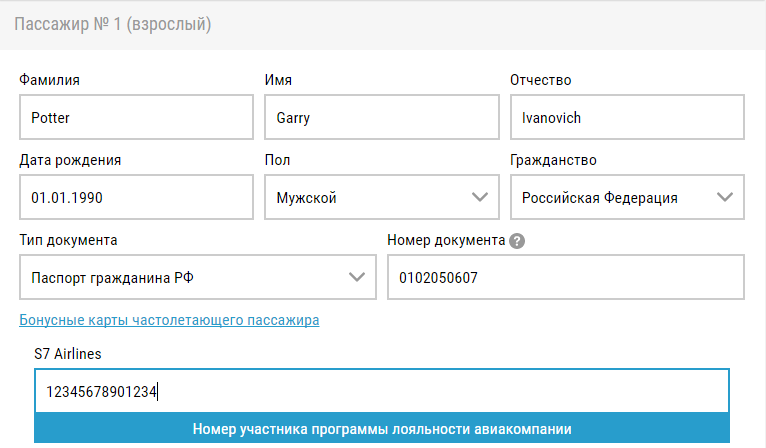Screen dimensions: 766x448
Task: Click the Номер документа label text
Action: click(446, 240)
